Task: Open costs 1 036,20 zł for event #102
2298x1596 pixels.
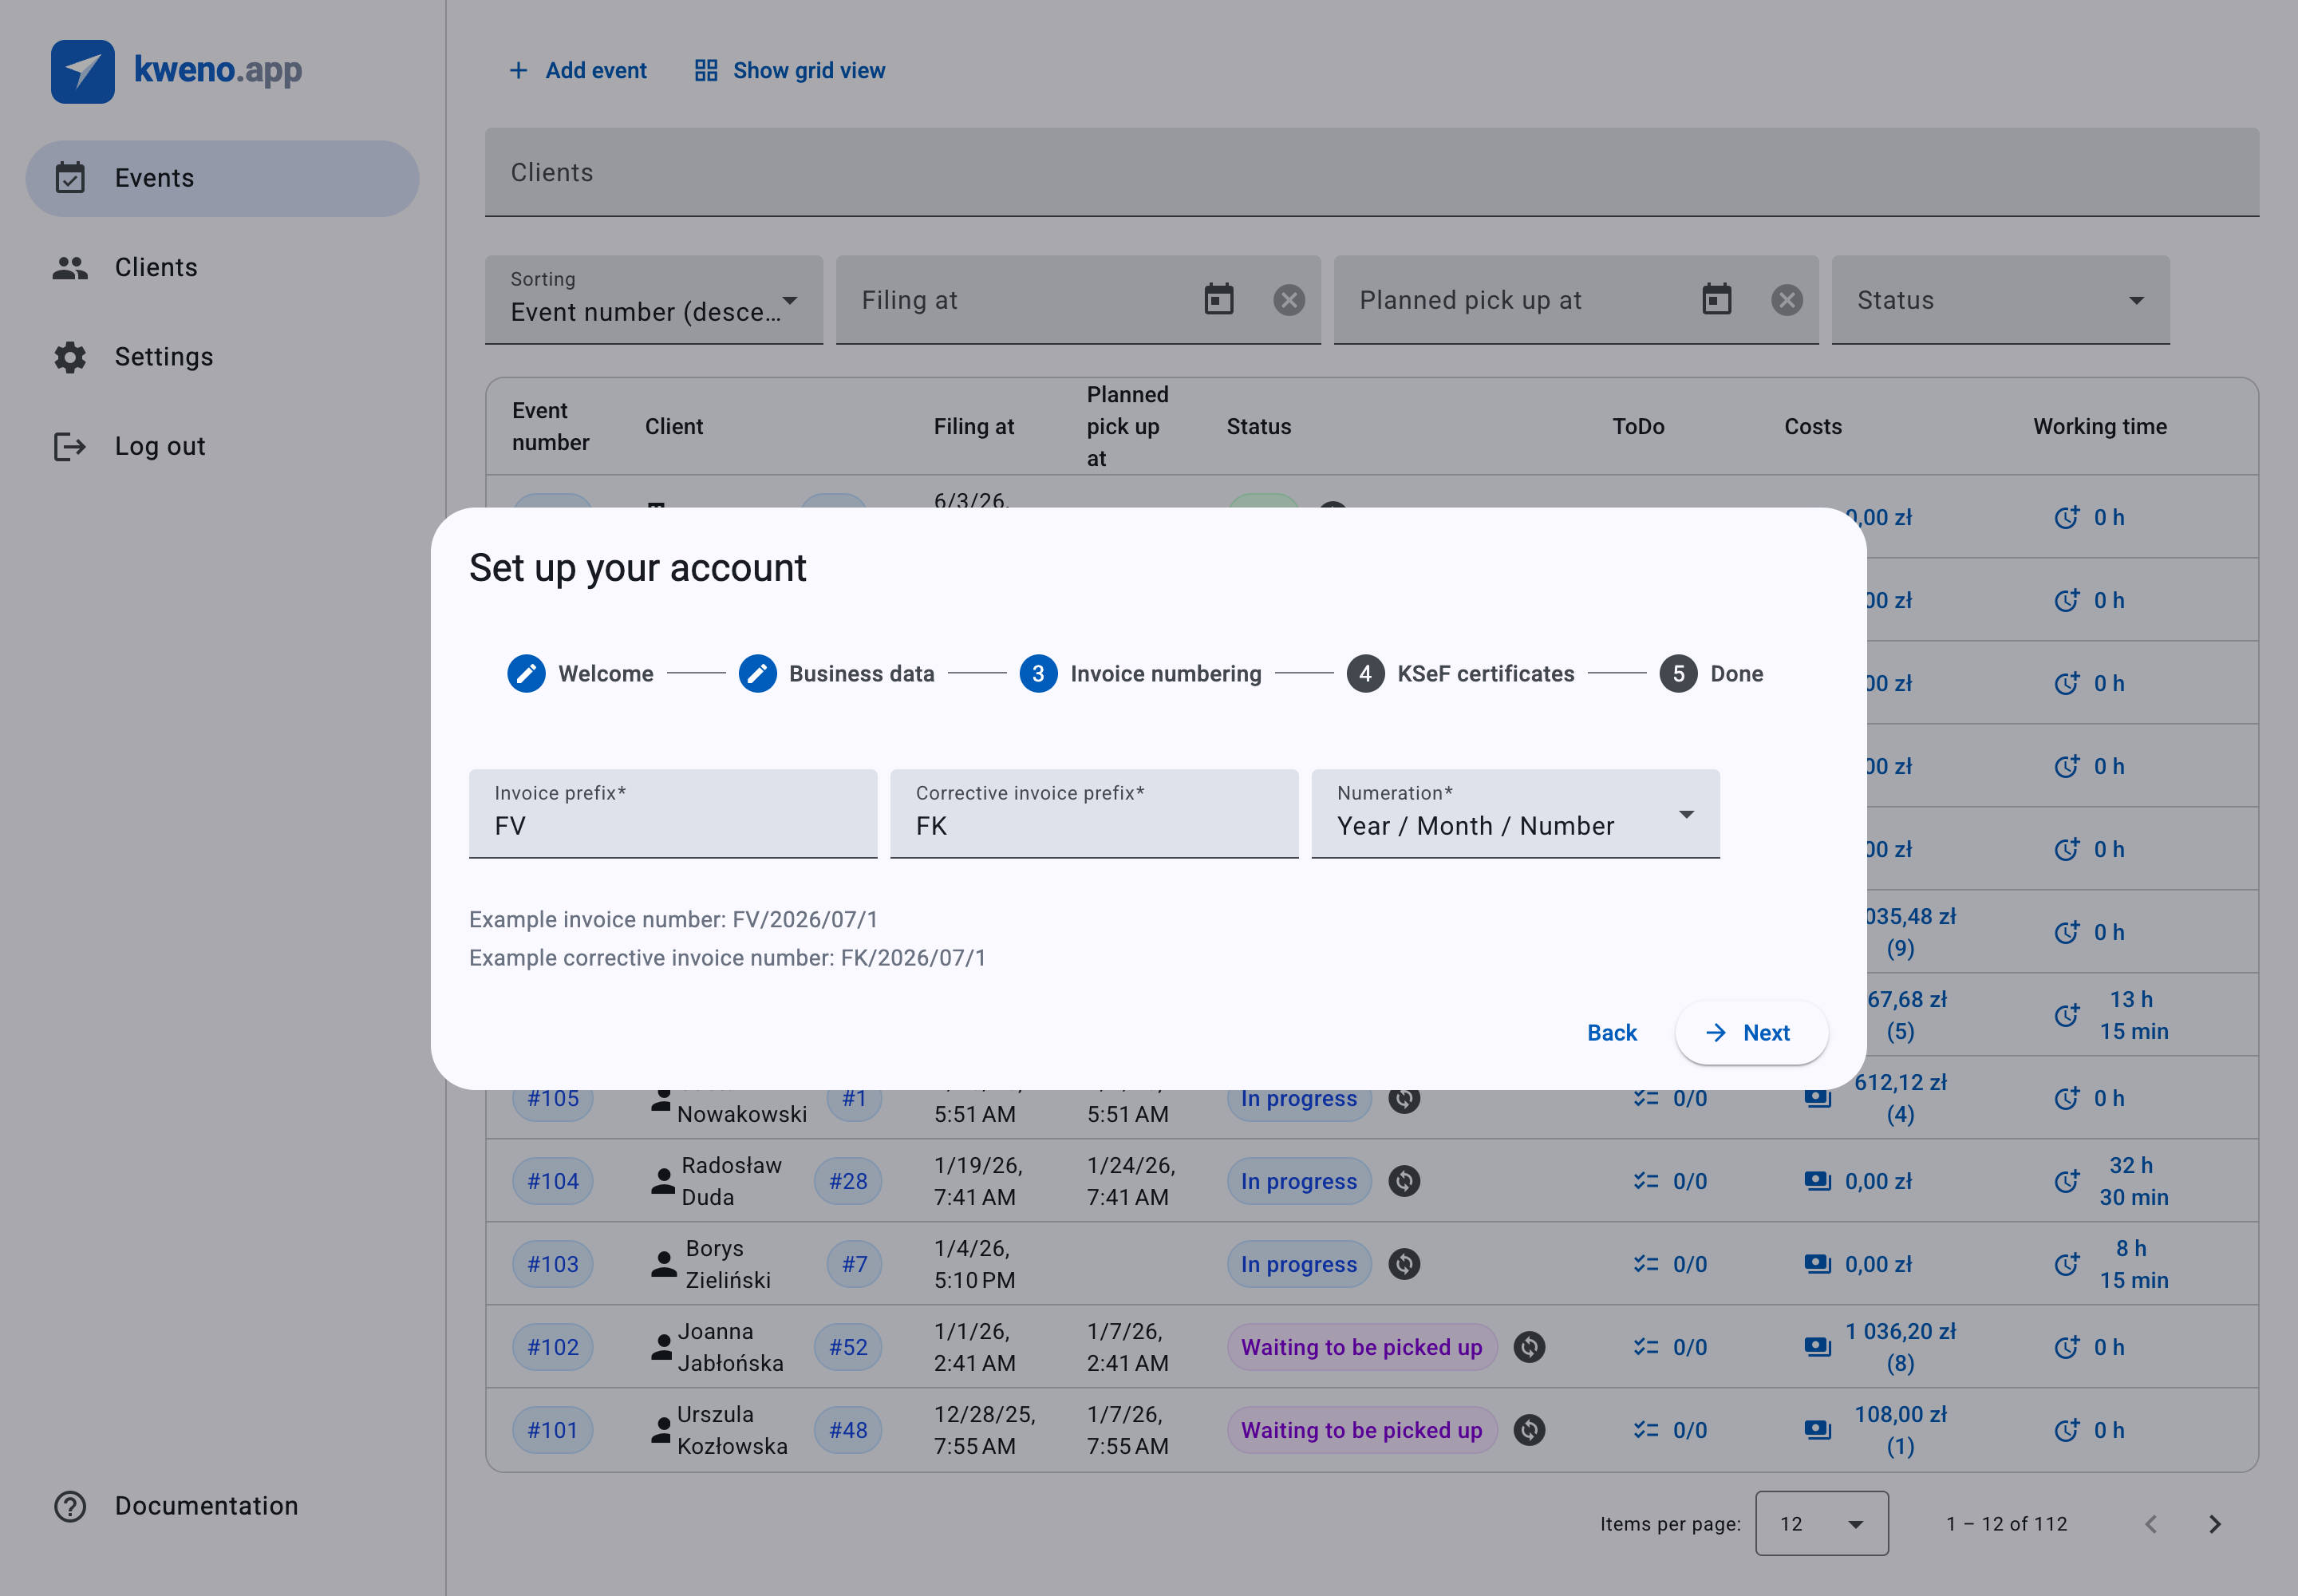Action: click(x=1880, y=1347)
